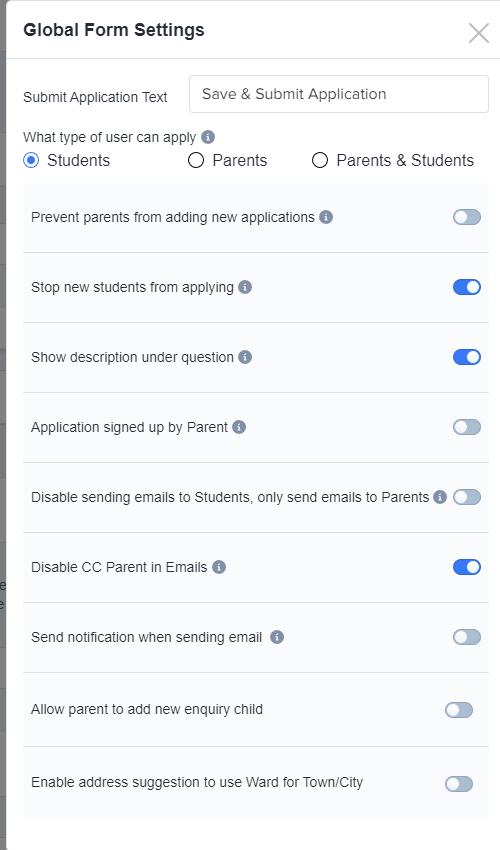Screen dimensions: 500x850
Task: Enable 'Prevent parents from adding new applications' toggle
Action: pyautogui.click(x=467, y=217)
